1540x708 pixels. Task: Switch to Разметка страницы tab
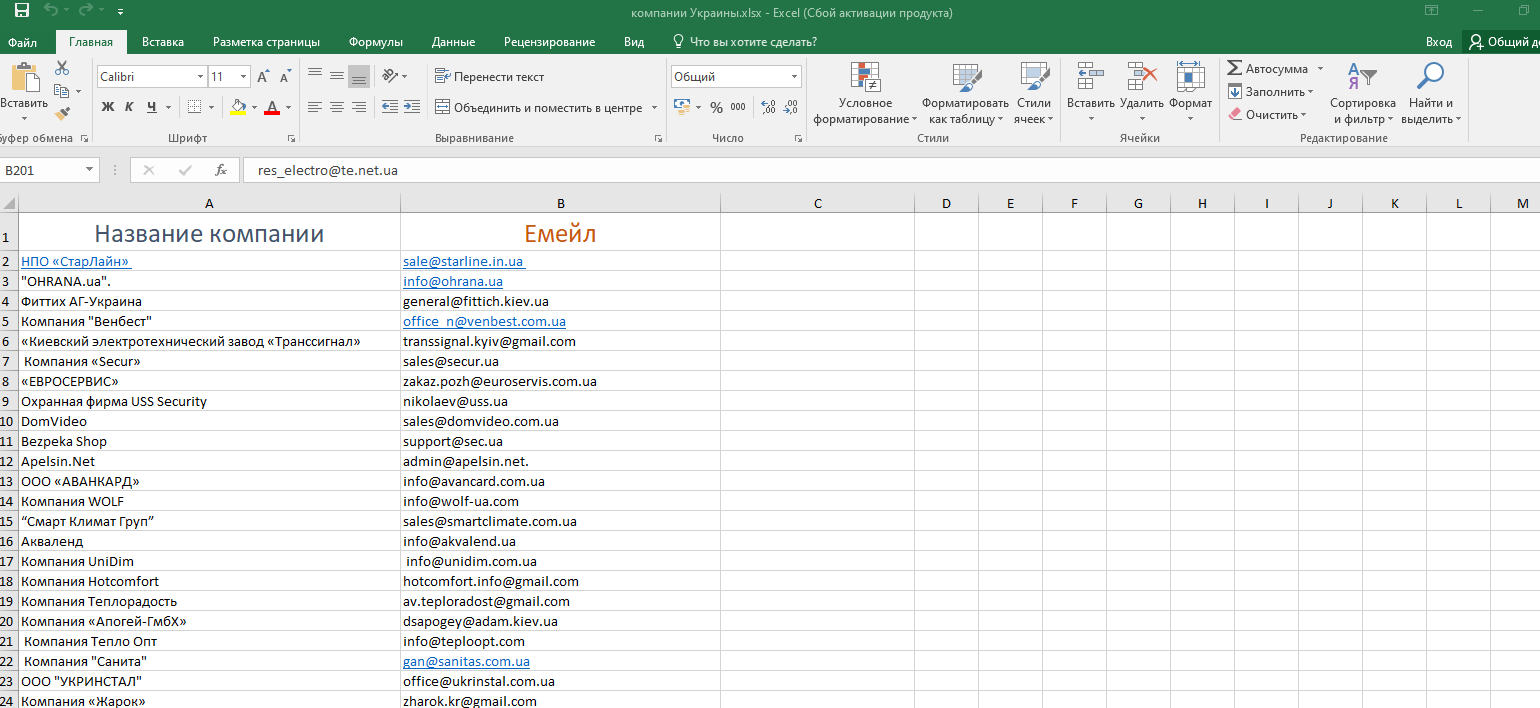[x=266, y=42]
